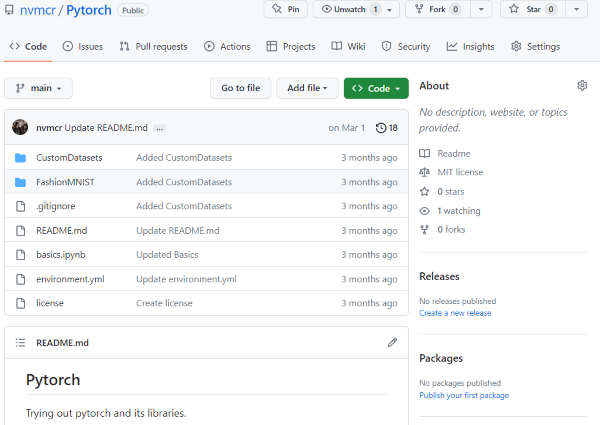Viewport: 600px width, 425px height.
Task: Open Updated Basics commit message
Action: click(x=167, y=255)
